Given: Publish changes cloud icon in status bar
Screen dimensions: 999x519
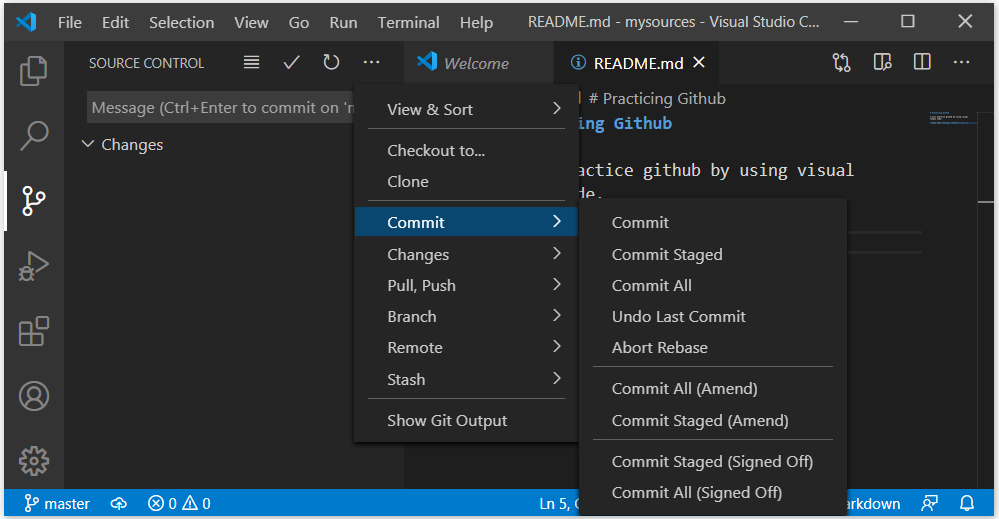Looking at the screenshot, I should point(119,504).
